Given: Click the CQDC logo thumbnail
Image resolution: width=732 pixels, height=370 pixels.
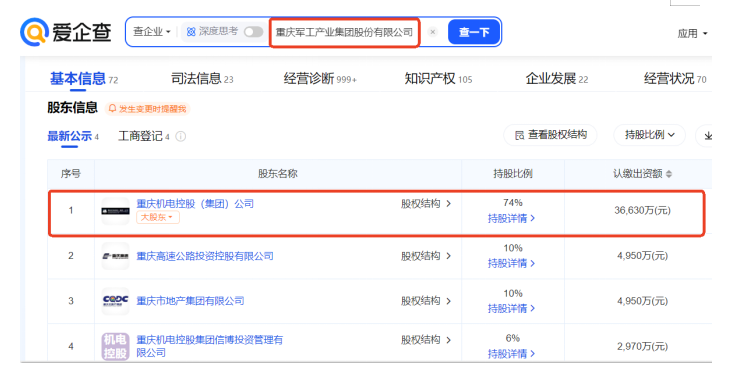Looking at the screenshot, I should click(x=115, y=301).
